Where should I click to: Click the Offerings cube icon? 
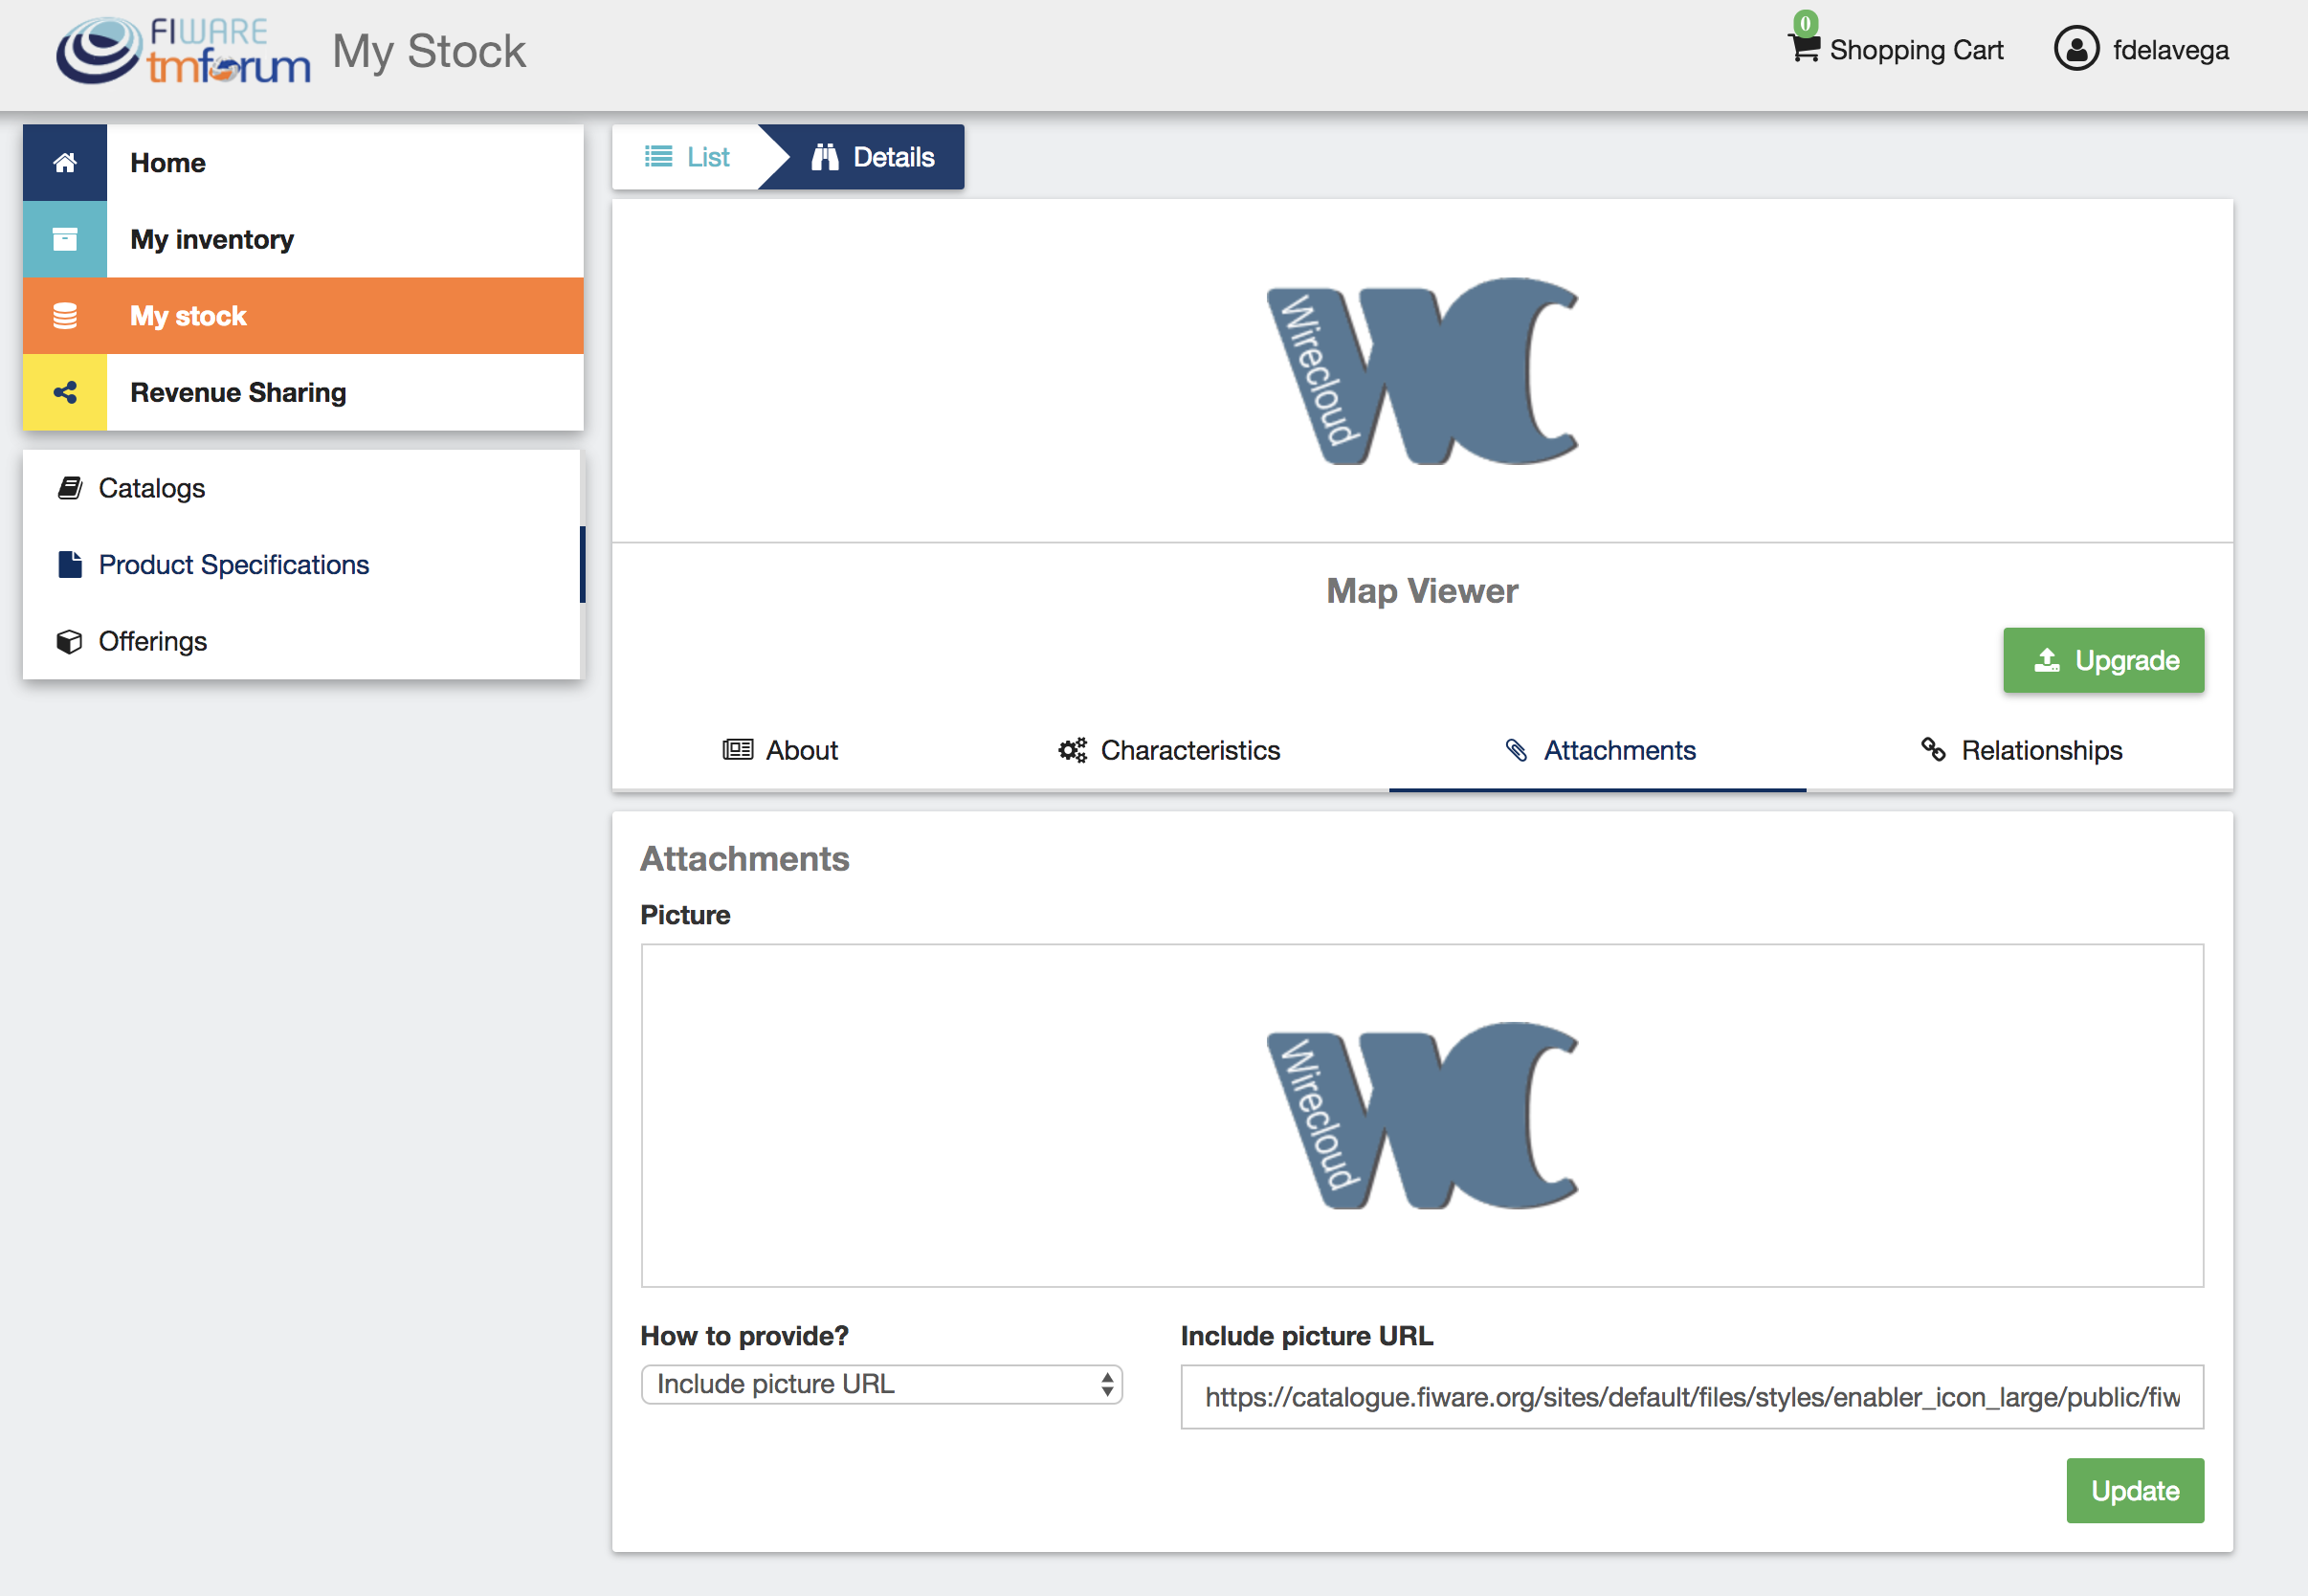pyautogui.click(x=69, y=641)
